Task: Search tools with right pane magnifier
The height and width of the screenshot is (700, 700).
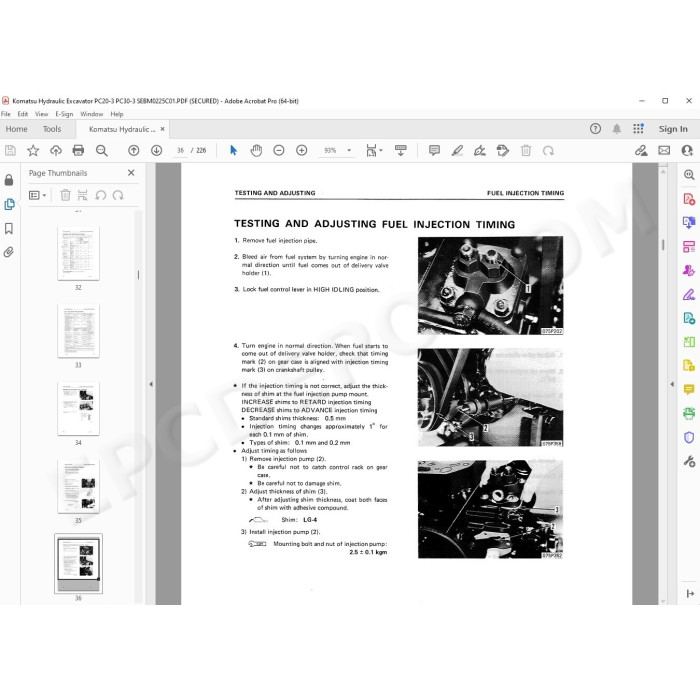Action: tap(689, 175)
